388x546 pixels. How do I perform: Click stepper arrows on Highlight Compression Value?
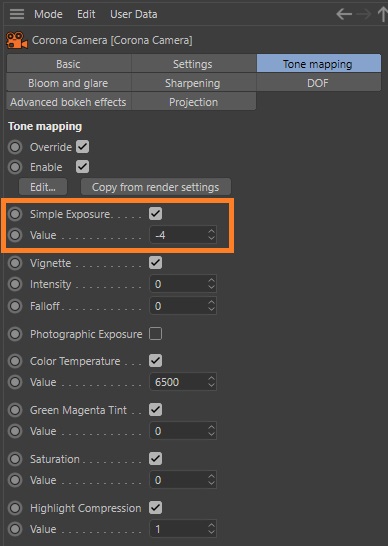(211, 529)
